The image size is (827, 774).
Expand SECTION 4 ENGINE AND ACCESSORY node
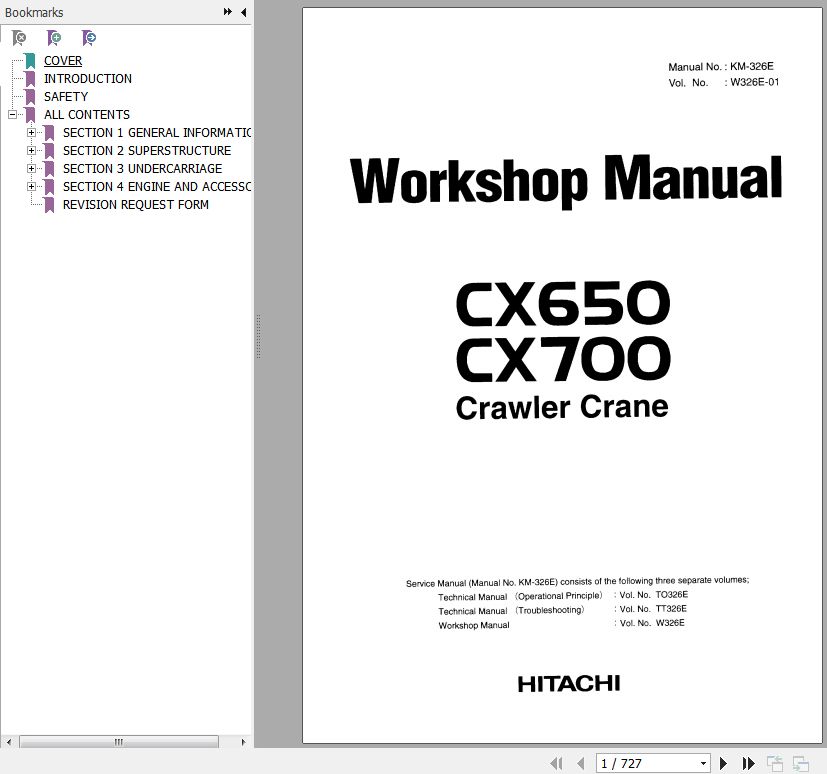point(31,186)
